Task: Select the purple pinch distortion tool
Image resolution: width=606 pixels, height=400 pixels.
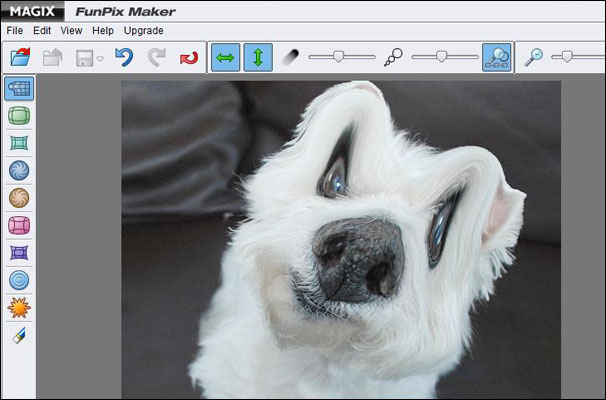Action: point(18,253)
